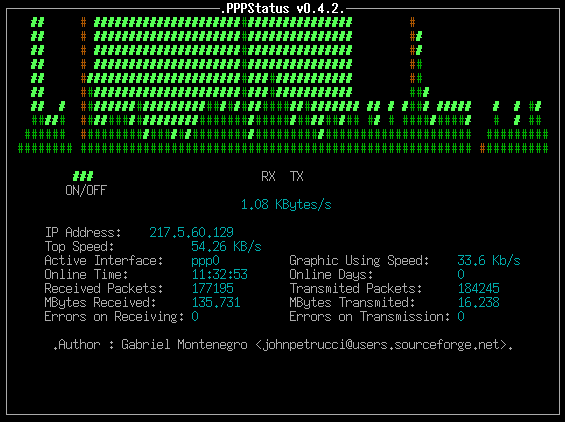565x422 pixels.
Task: Click the active interface value ppp0
Action: [205, 261]
